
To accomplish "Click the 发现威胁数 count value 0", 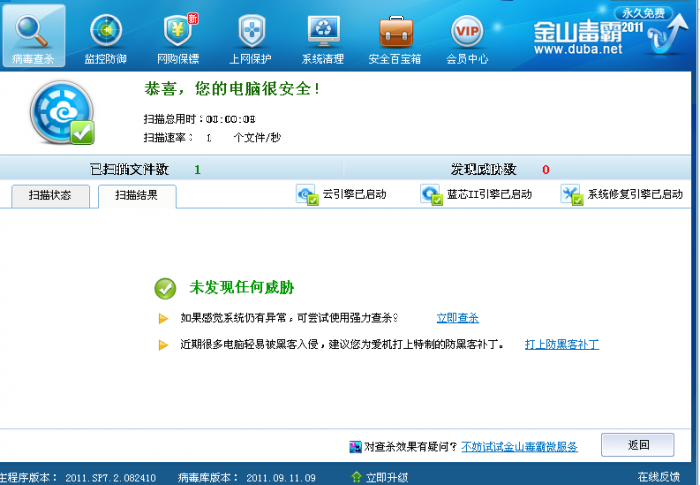I will [x=546, y=170].
